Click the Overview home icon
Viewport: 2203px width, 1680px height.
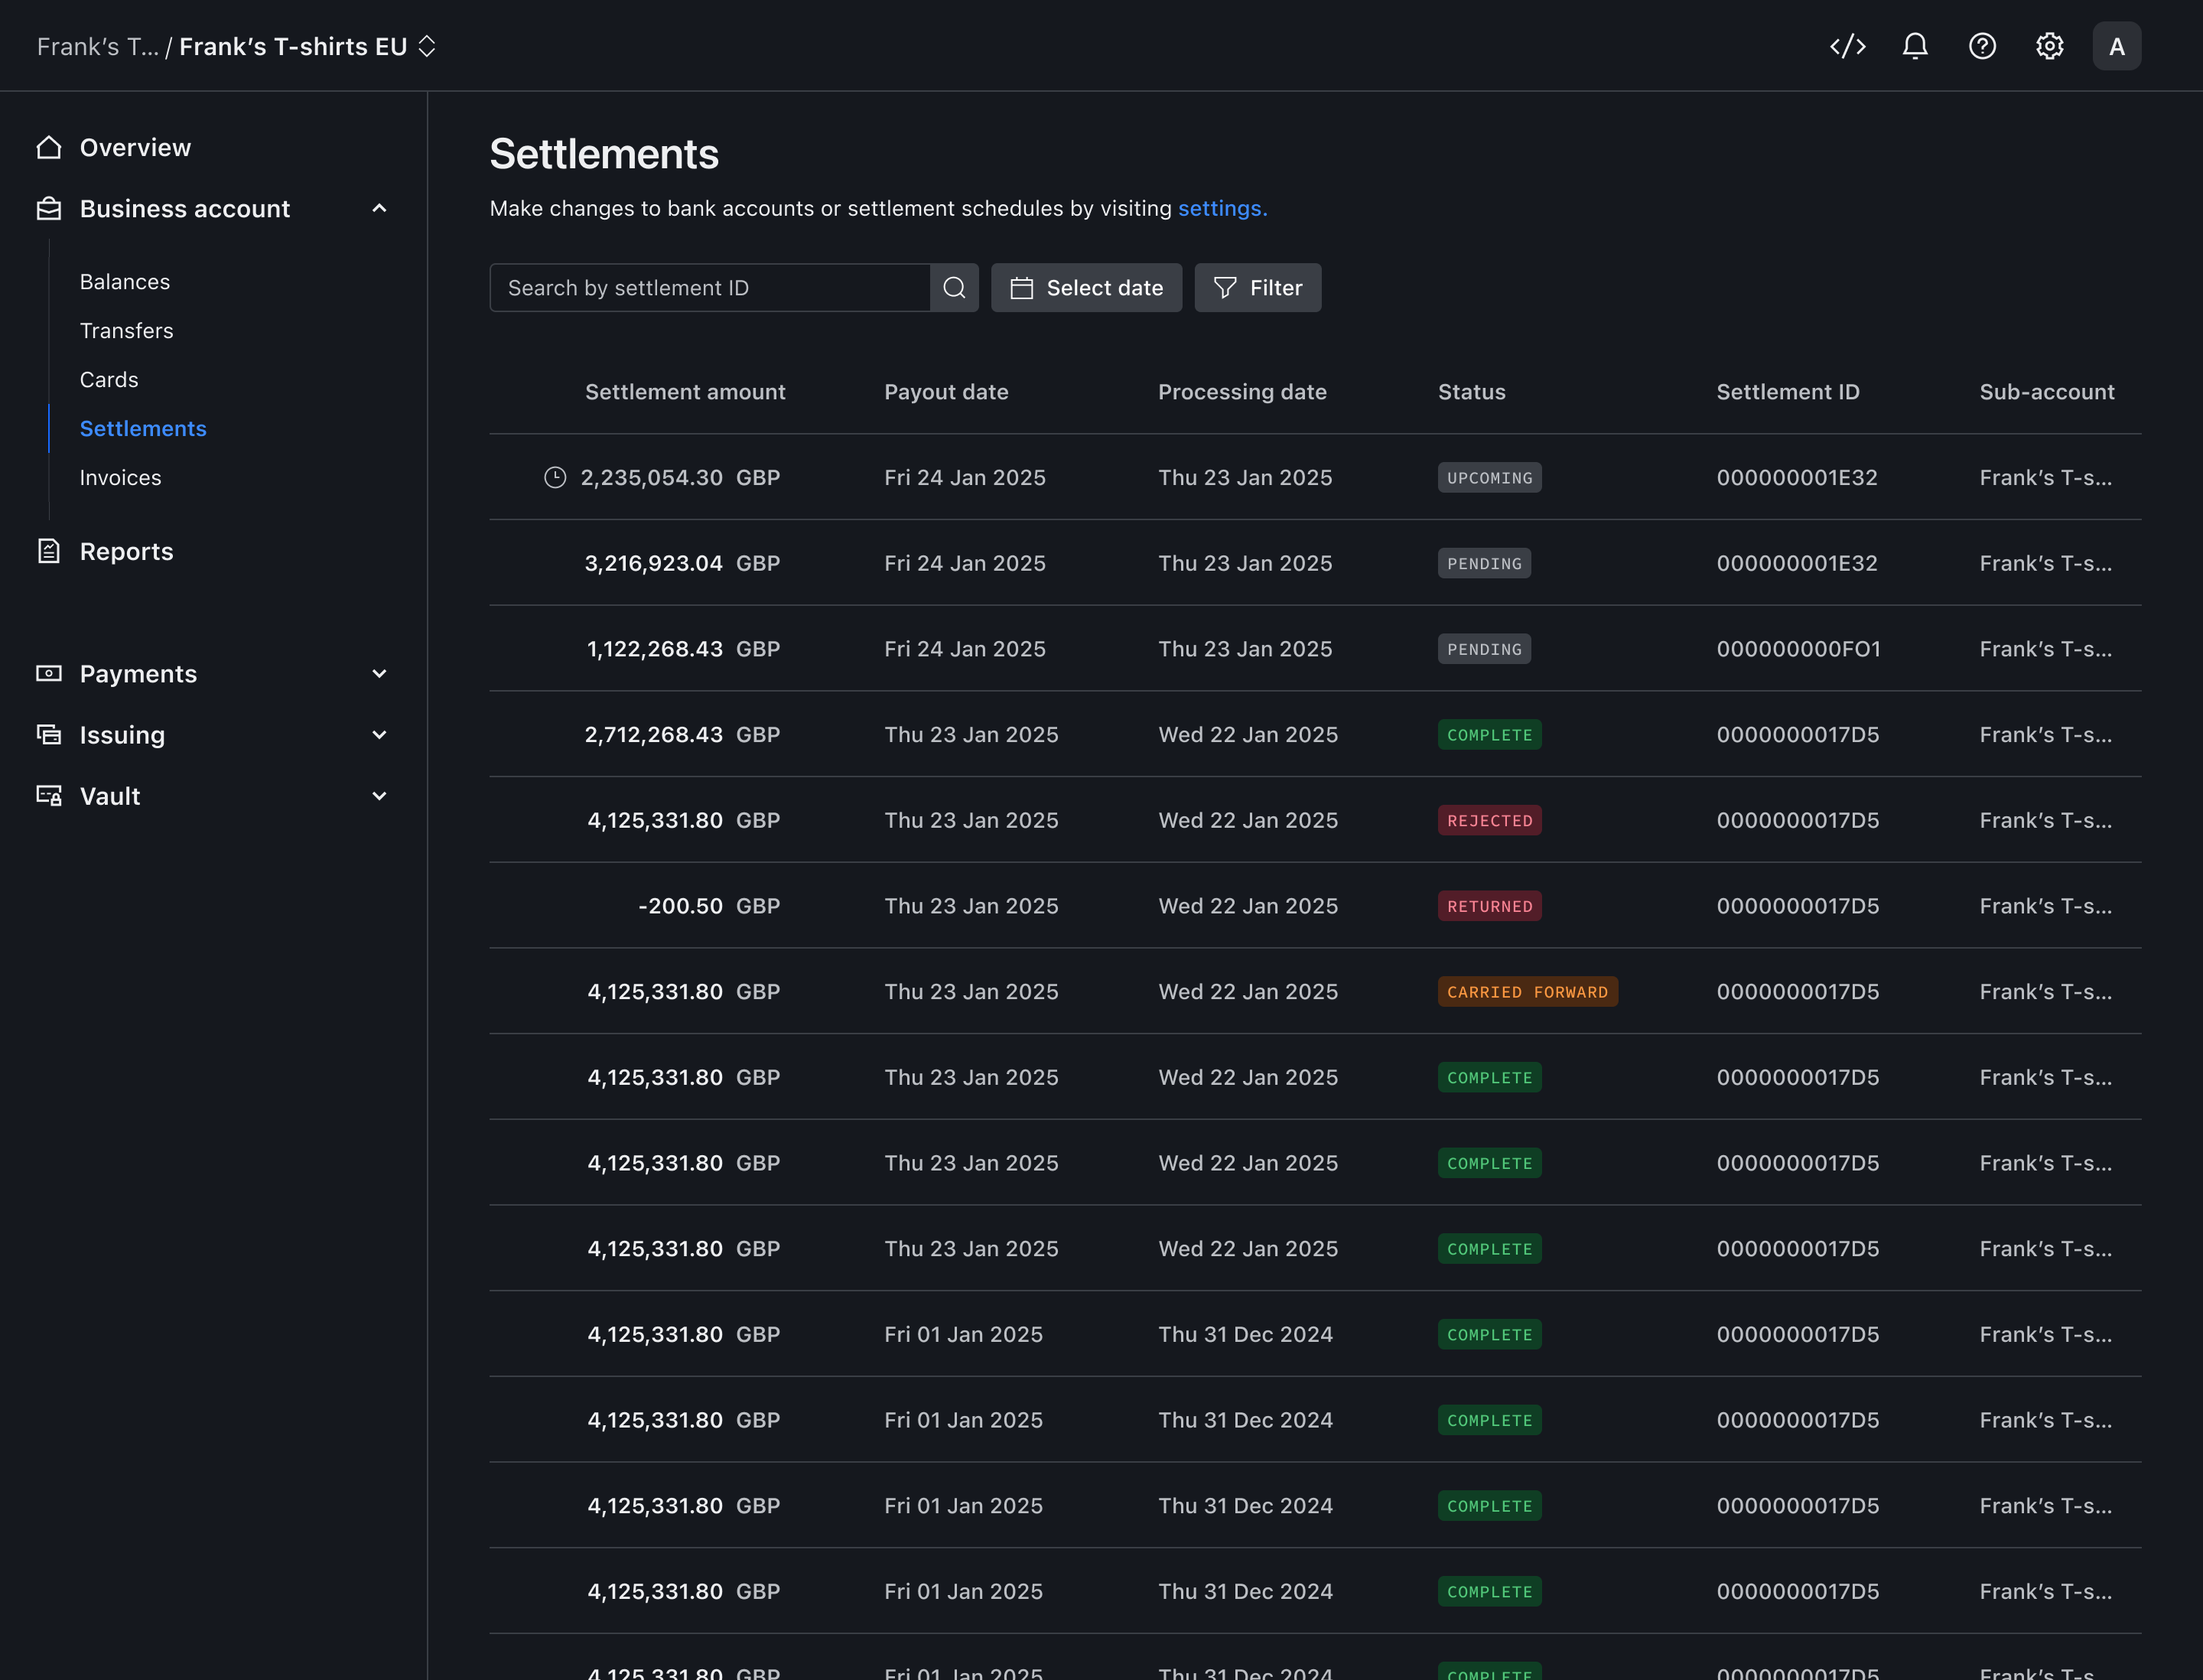coord(49,148)
